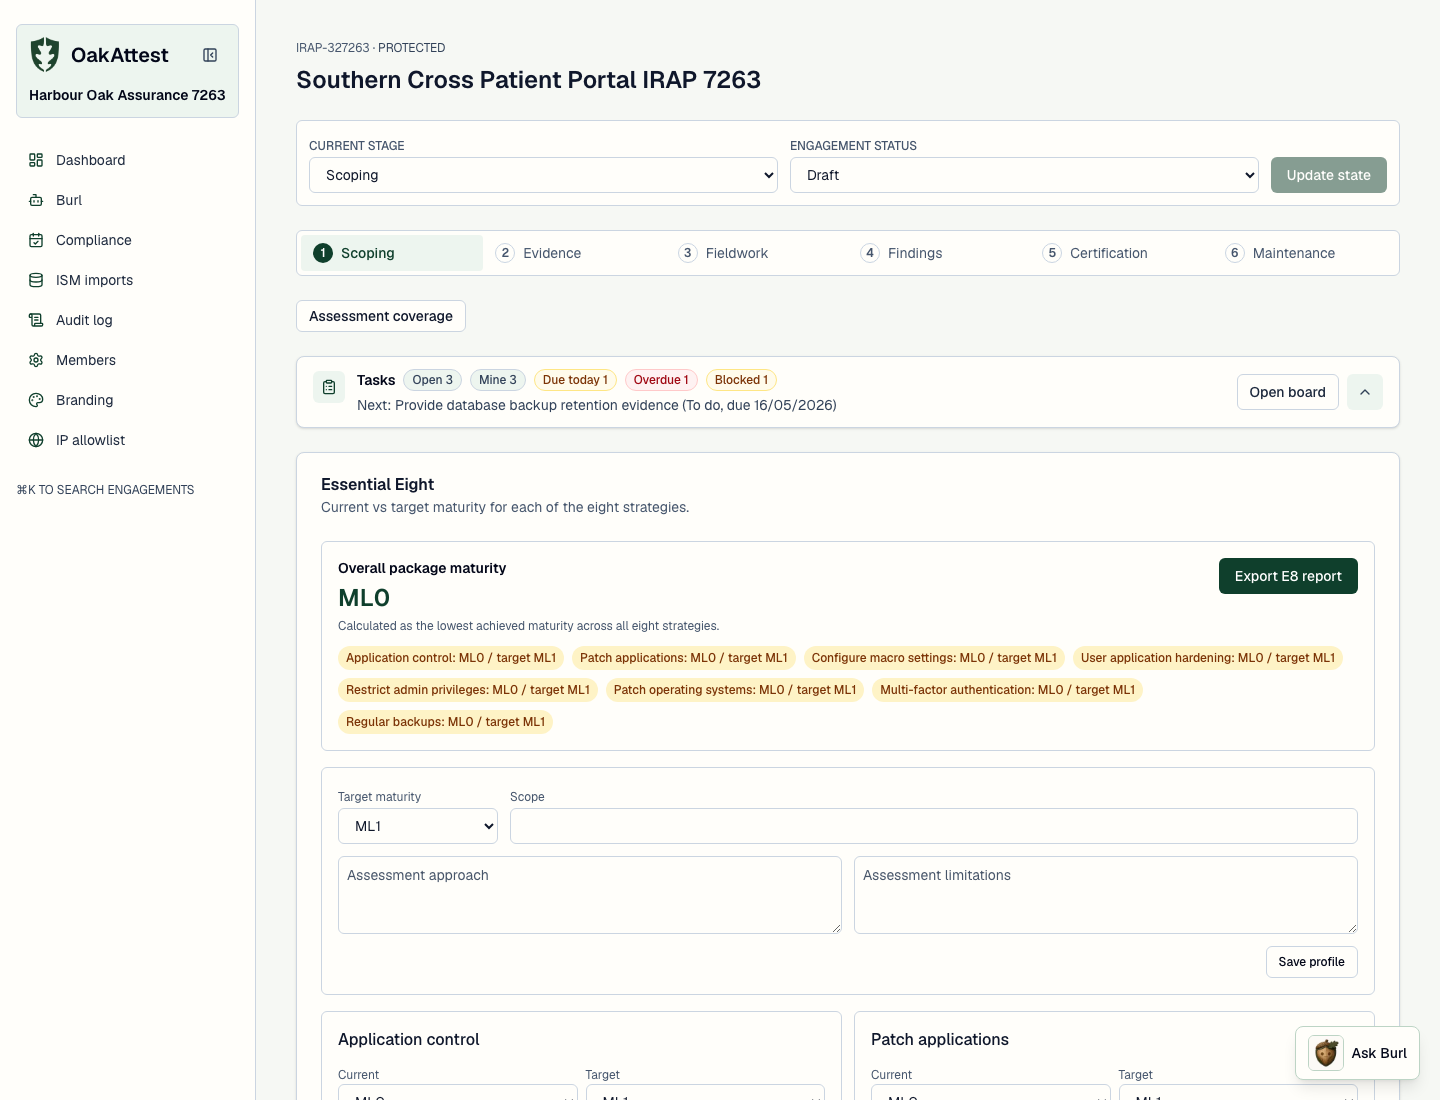Viewport: 1440px width, 1100px height.
Task: Click the Burl robot icon in the sidebar
Action: (36, 200)
